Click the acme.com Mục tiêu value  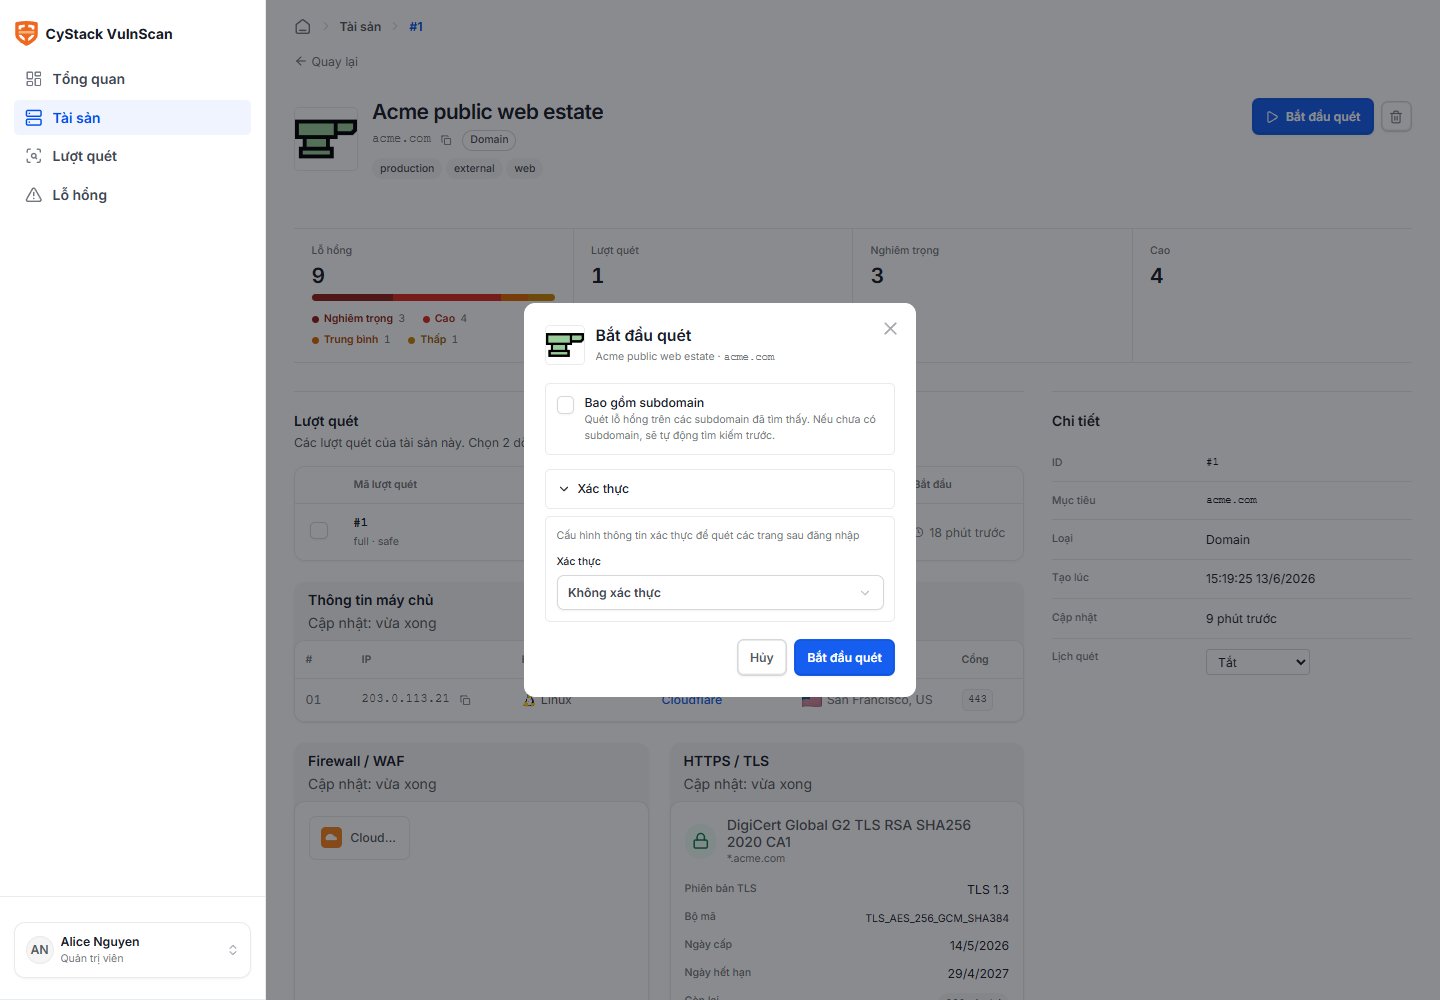(1231, 500)
